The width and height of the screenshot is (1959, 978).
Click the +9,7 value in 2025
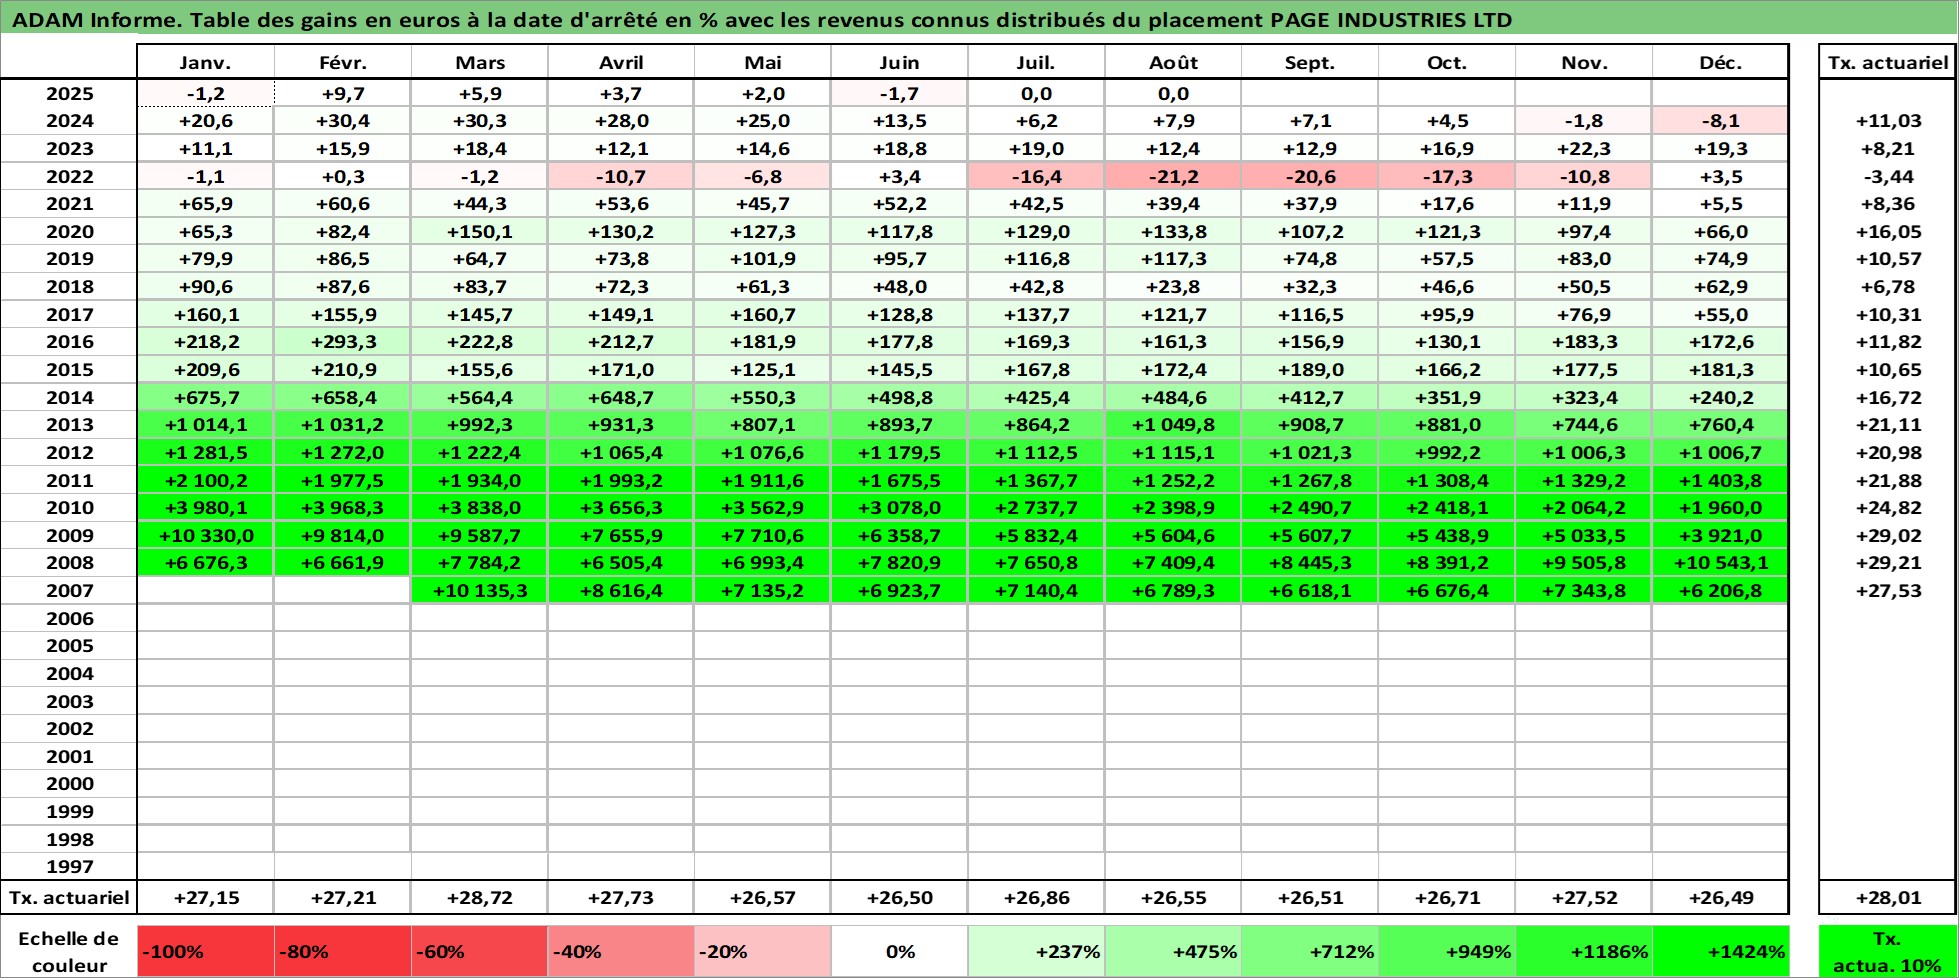tap(343, 94)
